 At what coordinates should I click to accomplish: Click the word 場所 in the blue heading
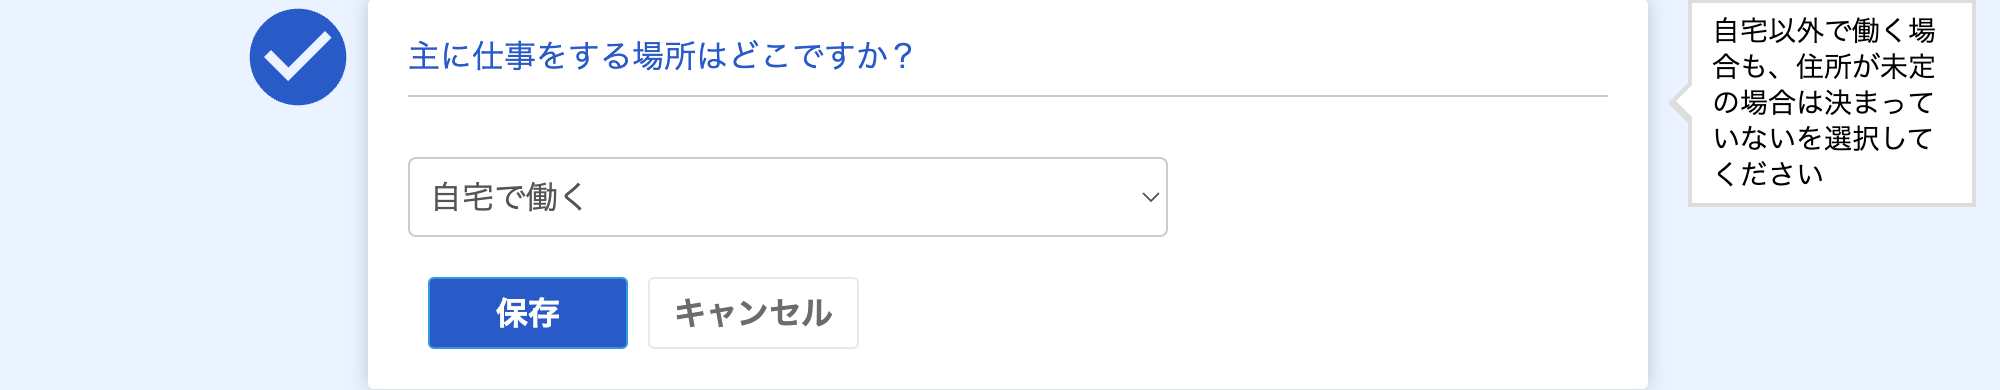pos(664,56)
